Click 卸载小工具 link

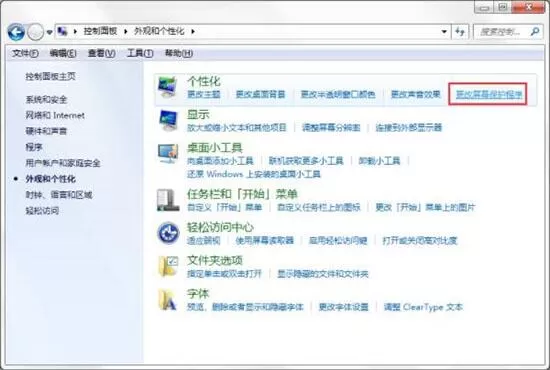379,161
